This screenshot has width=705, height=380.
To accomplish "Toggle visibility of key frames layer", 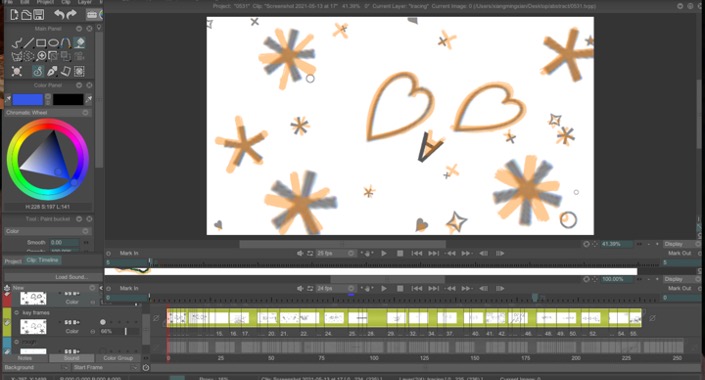I will 17,313.
